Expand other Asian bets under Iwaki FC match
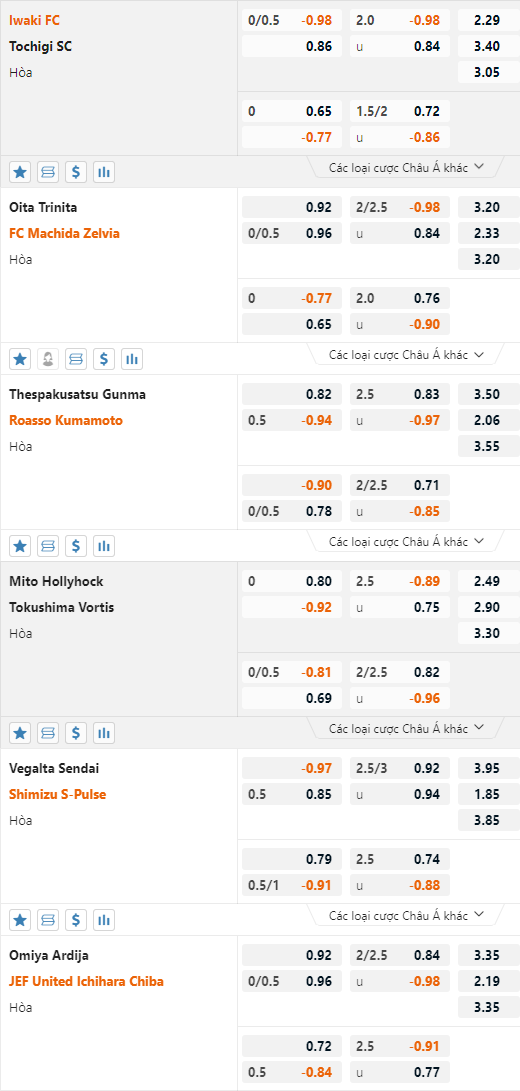The image size is (520, 1091). click(x=407, y=167)
